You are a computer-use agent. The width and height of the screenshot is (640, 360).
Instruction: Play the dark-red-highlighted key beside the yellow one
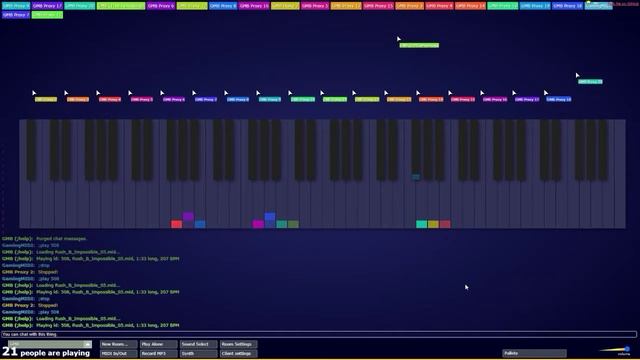(x=445, y=224)
